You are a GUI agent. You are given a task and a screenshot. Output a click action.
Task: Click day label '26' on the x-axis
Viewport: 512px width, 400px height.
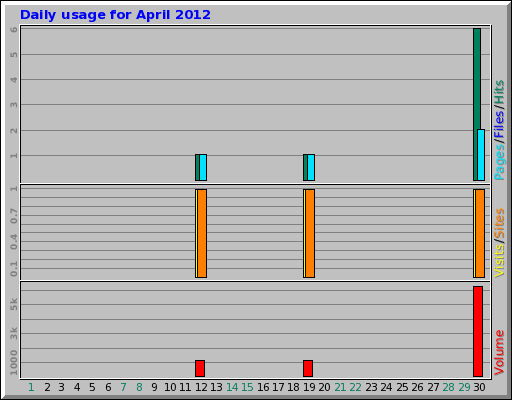417,387
